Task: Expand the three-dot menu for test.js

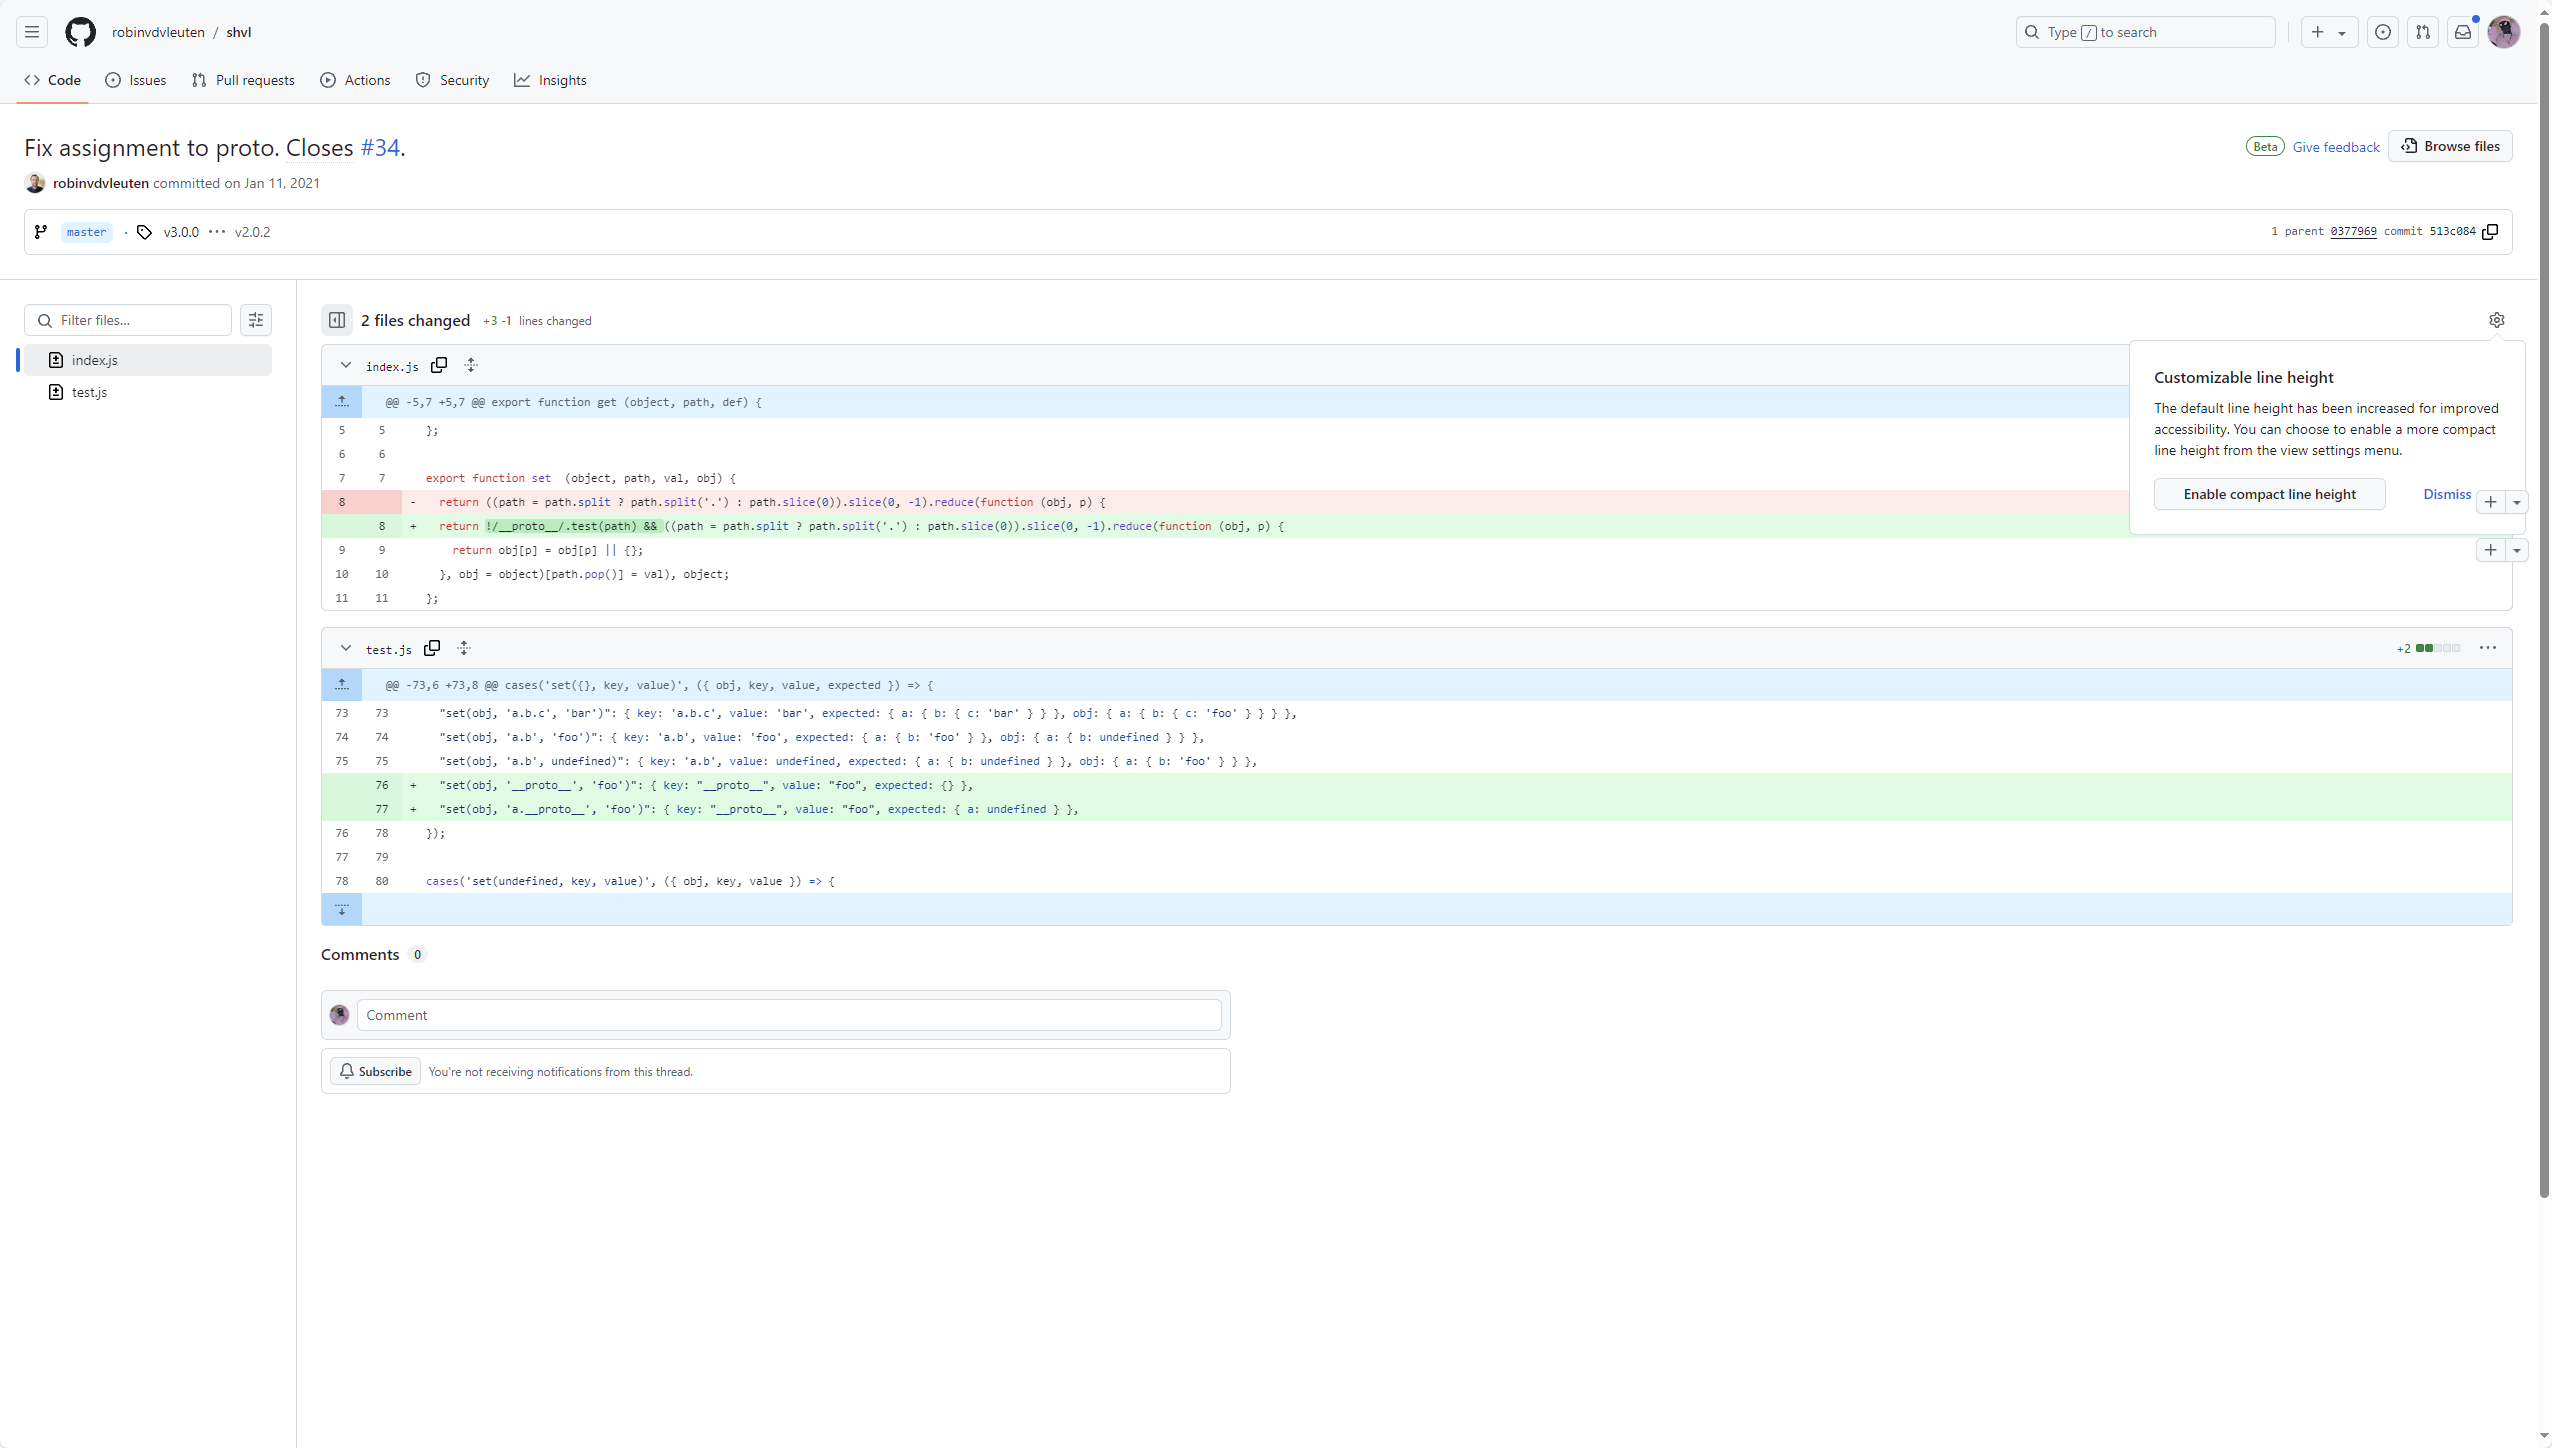Action: point(2489,647)
